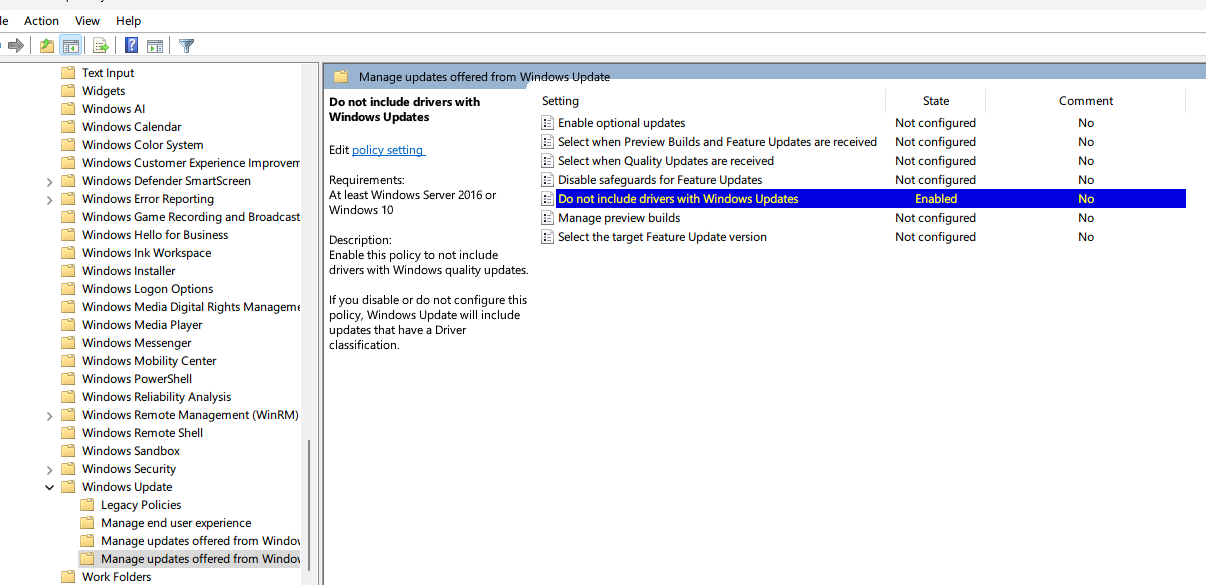Click the folder icon beside Windows PowerShell
The image size is (1206, 585).
click(68, 379)
